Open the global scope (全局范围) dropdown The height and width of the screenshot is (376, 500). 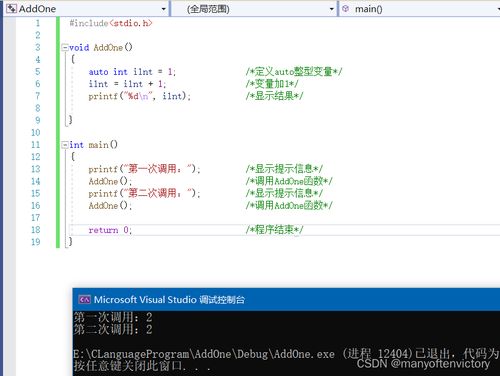pos(254,9)
